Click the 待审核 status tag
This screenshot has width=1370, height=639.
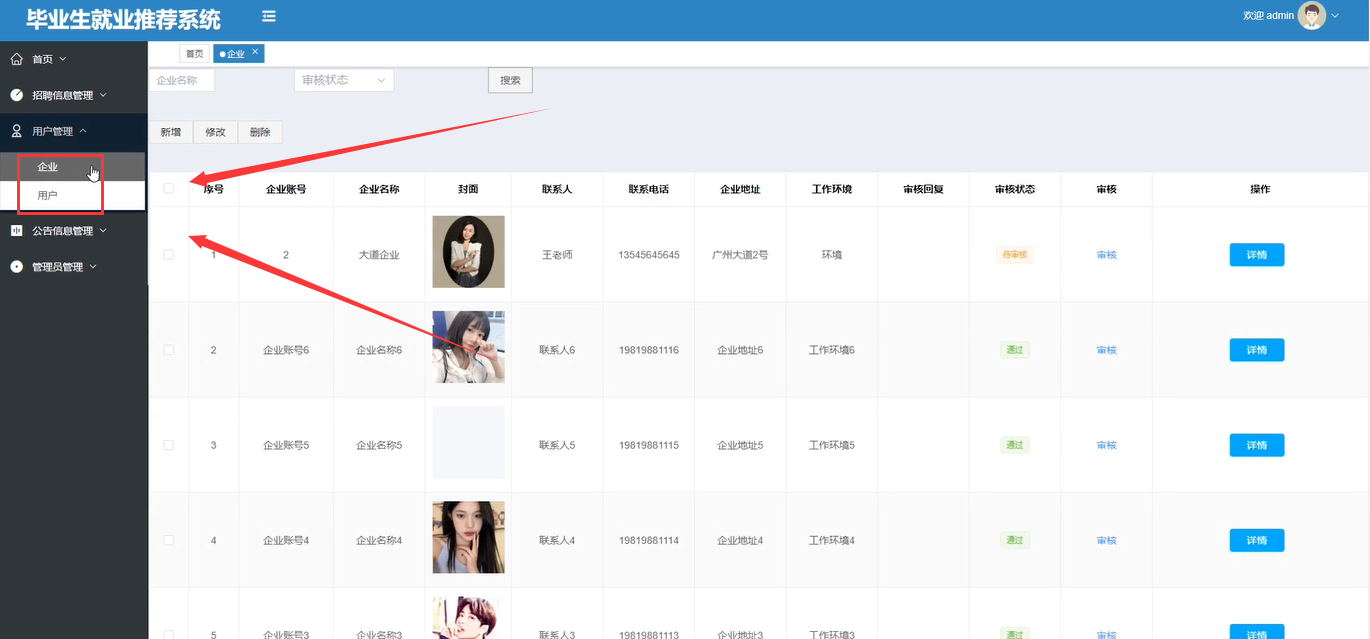(x=1014, y=255)
